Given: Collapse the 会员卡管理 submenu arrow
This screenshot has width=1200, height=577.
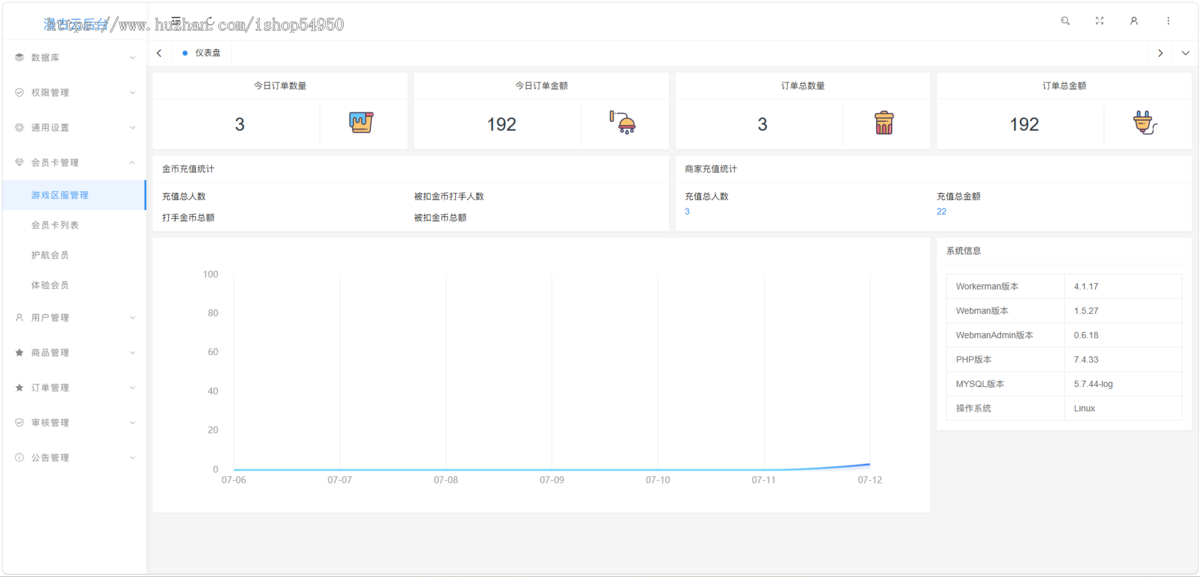Looking at the screenshot, I should coord(132,163).
